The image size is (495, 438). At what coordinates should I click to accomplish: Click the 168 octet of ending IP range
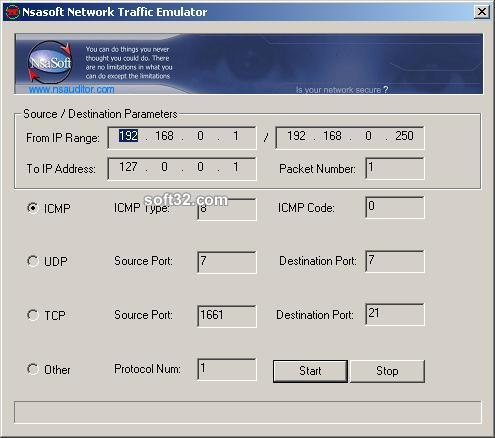click(x=332, y=136)
